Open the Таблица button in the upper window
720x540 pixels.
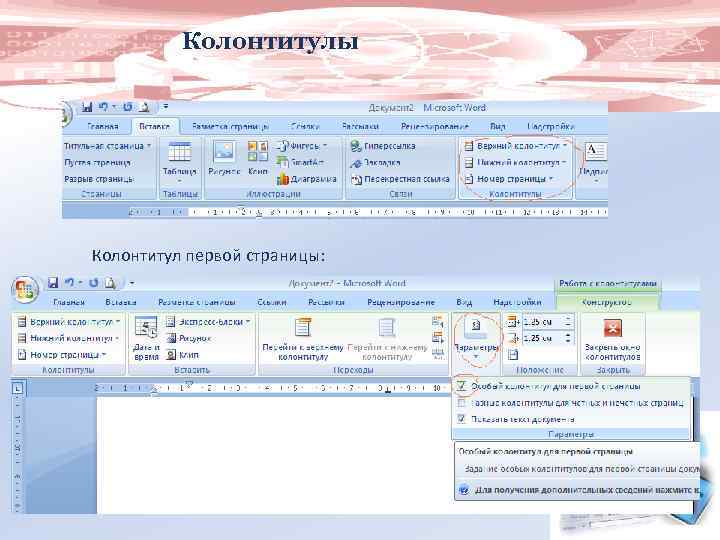pos(180,163)
